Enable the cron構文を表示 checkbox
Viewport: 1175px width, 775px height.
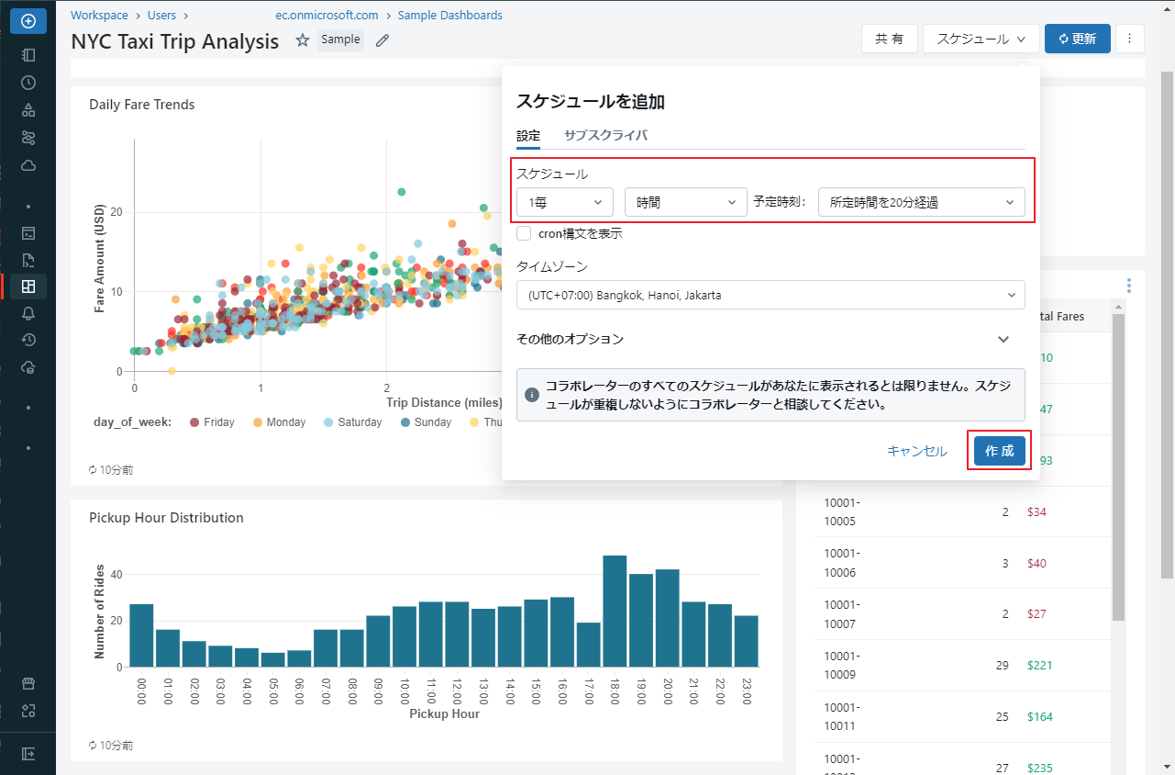[524, 233]
